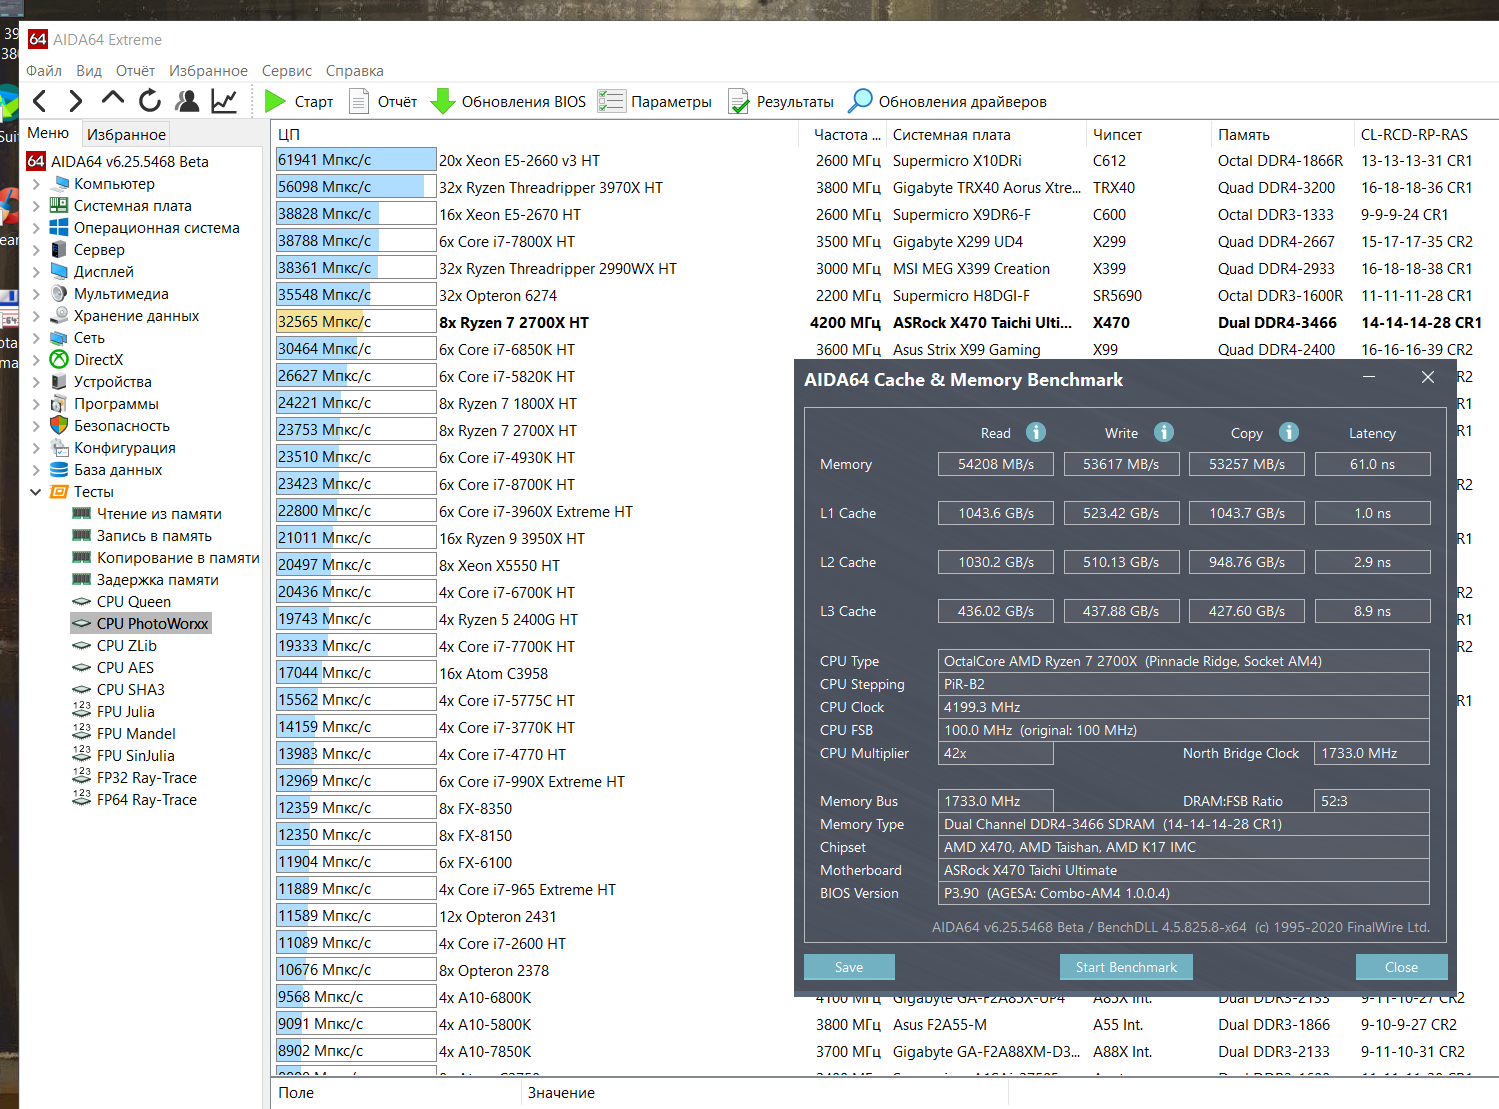Select the Безопасность tree item
This screenshot has width=1499, height=1109.
[110, 426]
